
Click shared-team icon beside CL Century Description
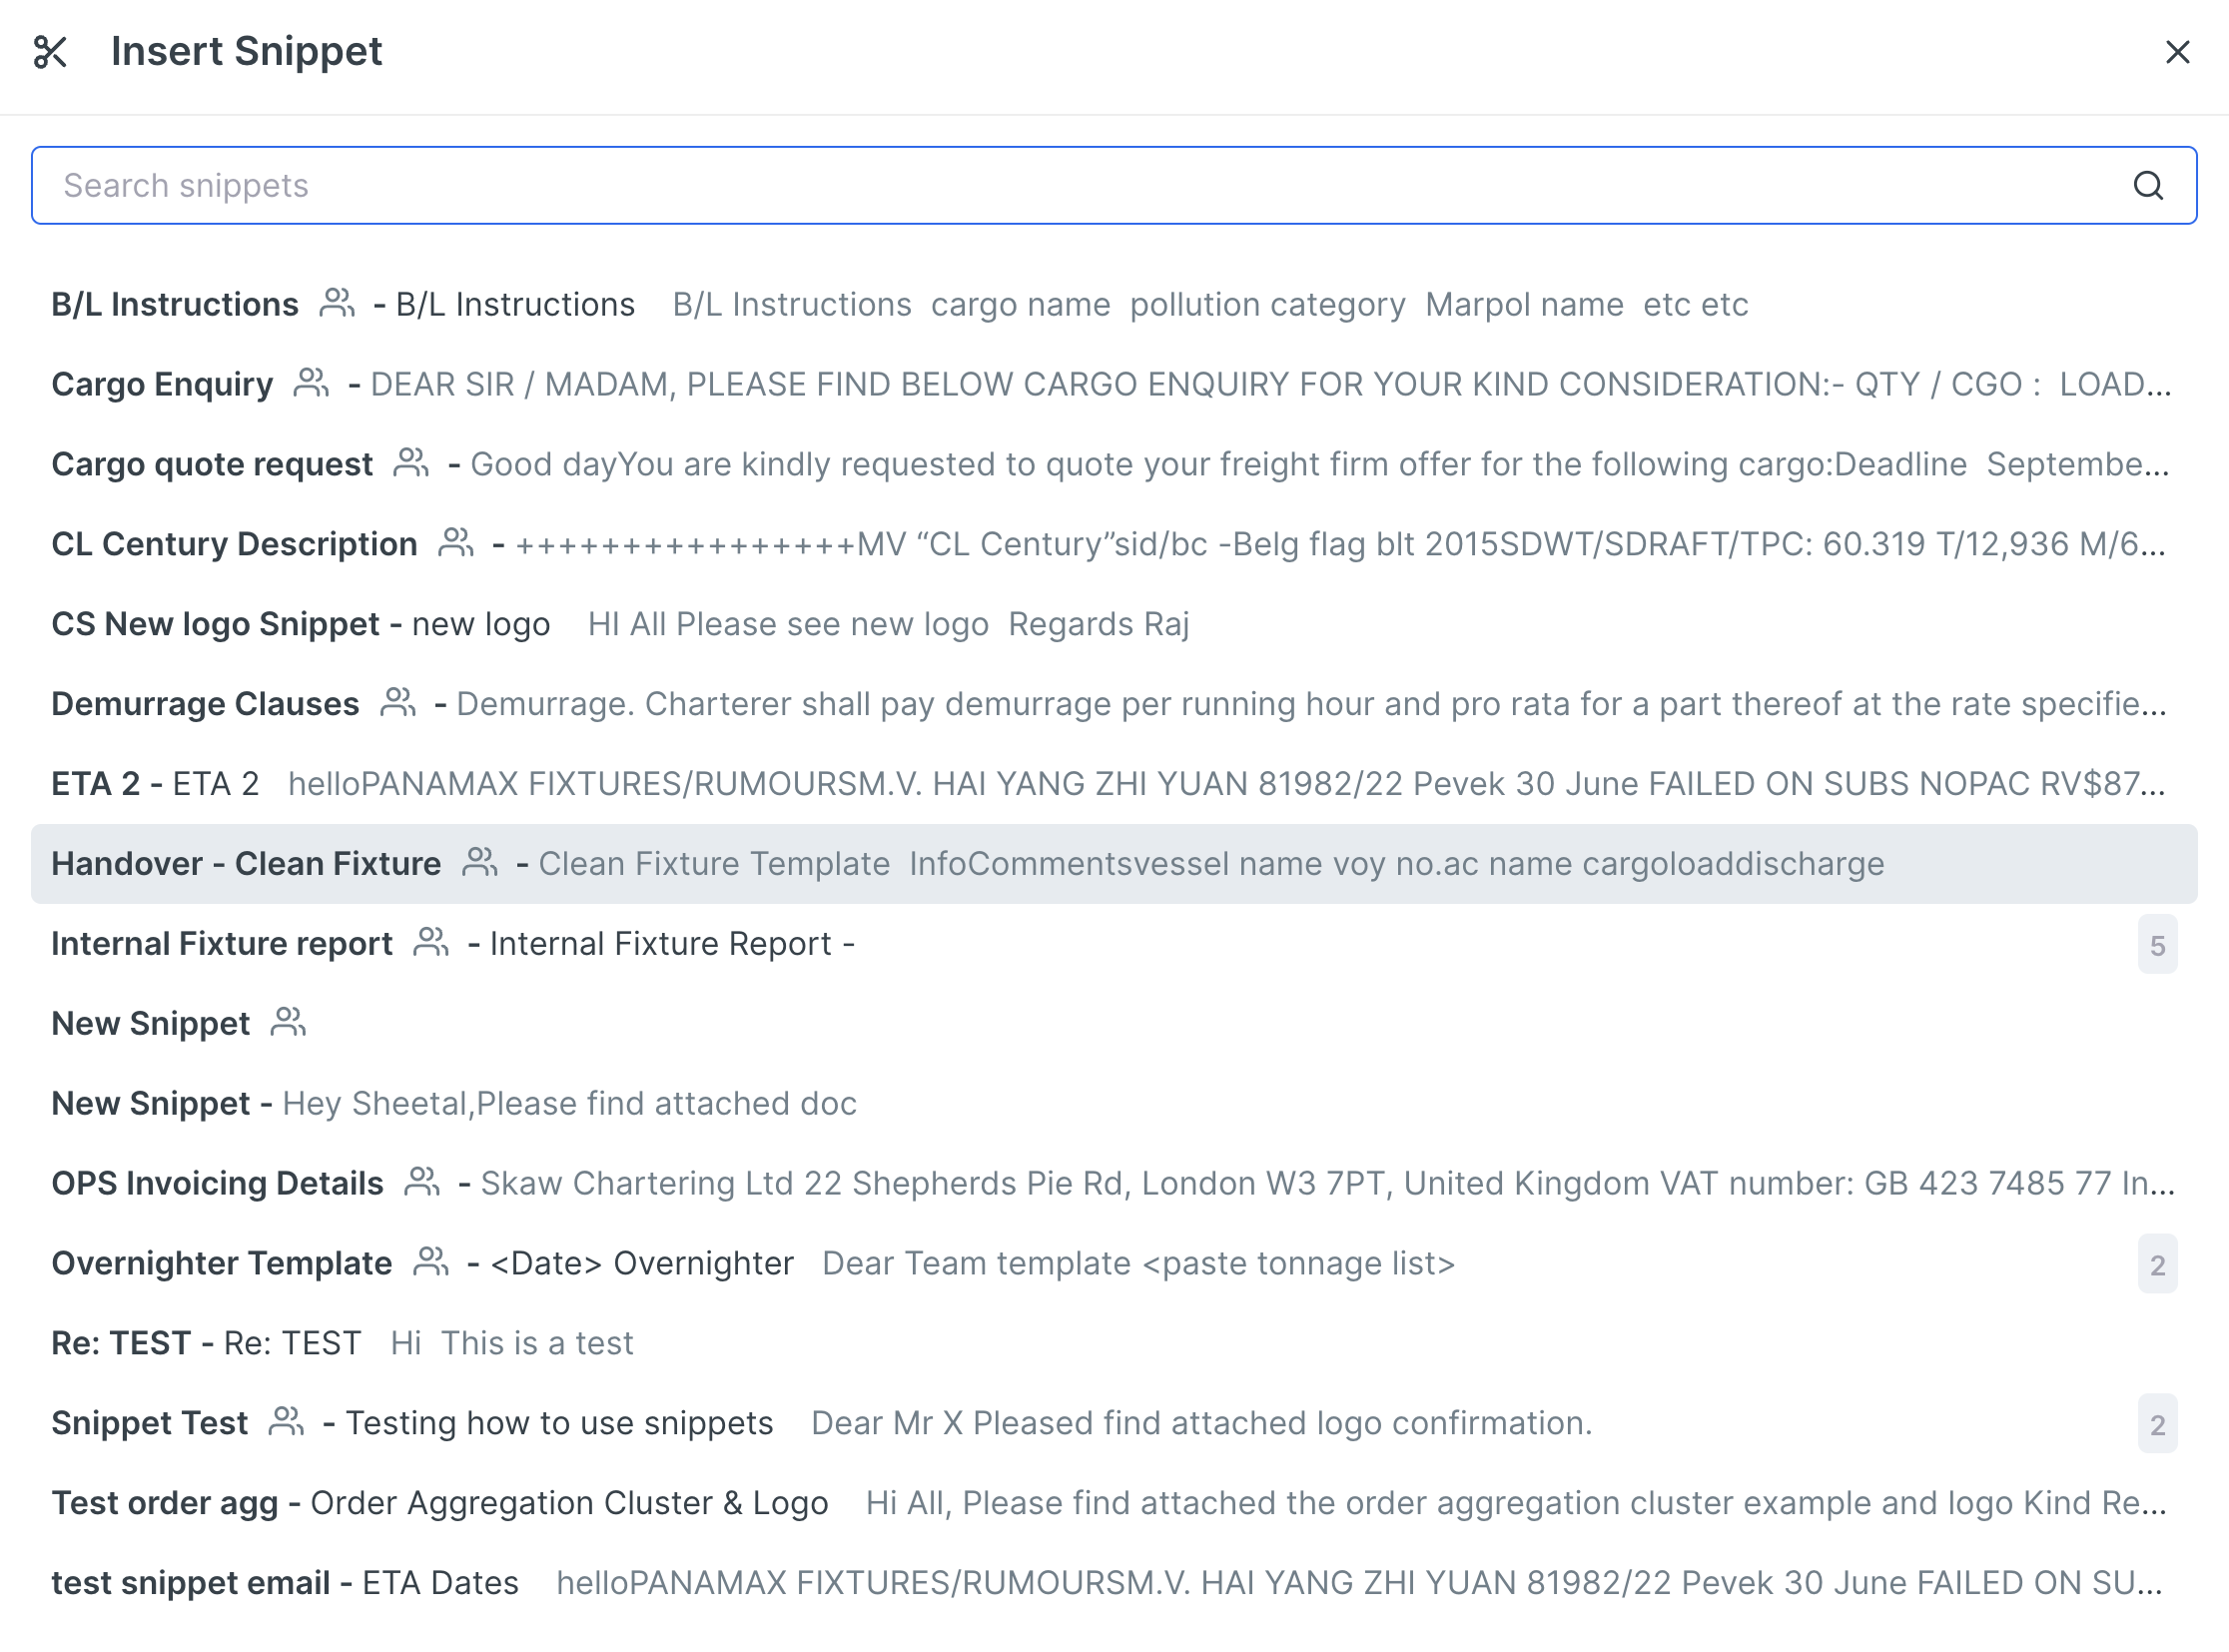(456, 543)
